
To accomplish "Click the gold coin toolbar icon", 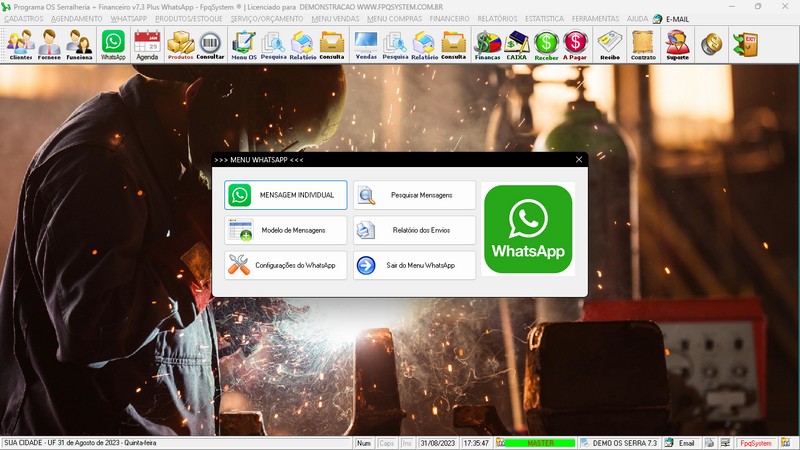I will tap(711, 44).
